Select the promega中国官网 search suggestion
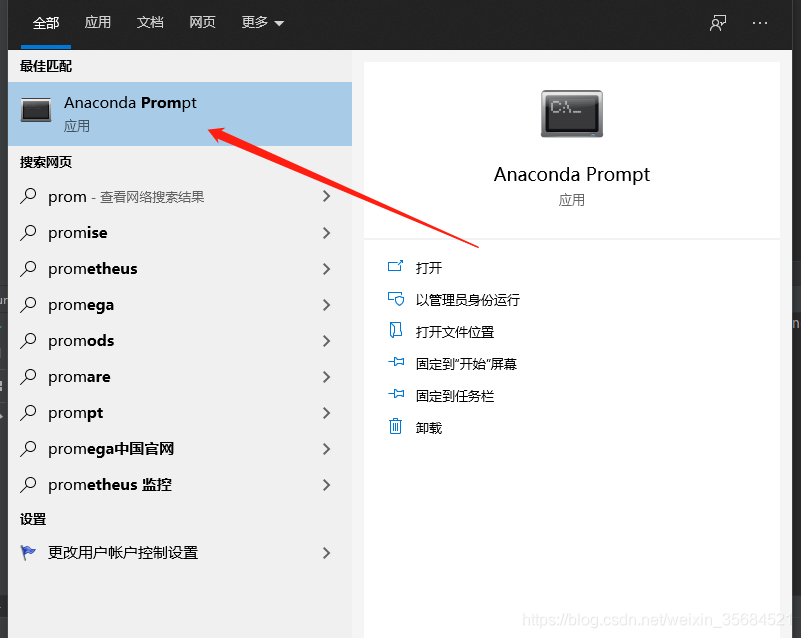 tap(180, 449)
